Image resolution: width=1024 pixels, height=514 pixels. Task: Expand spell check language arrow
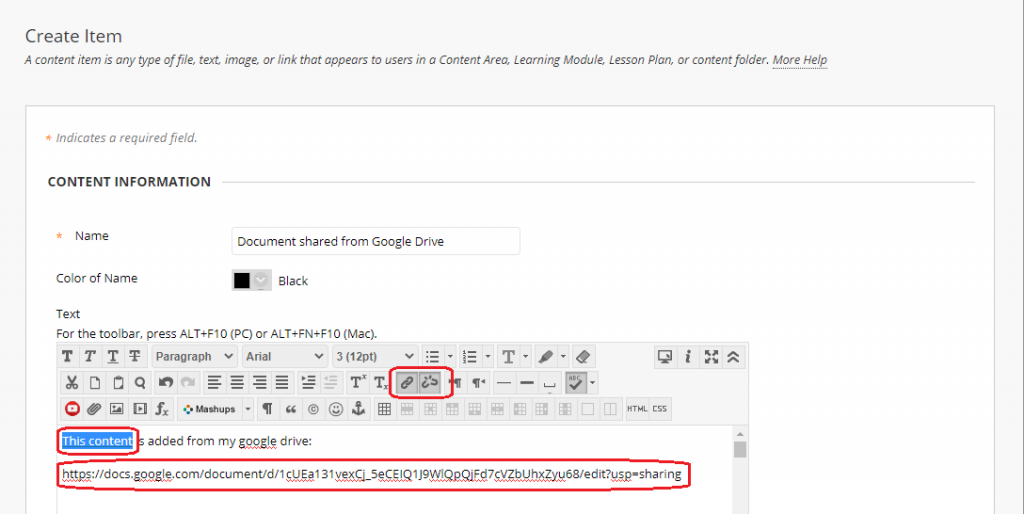coord(592,383)
